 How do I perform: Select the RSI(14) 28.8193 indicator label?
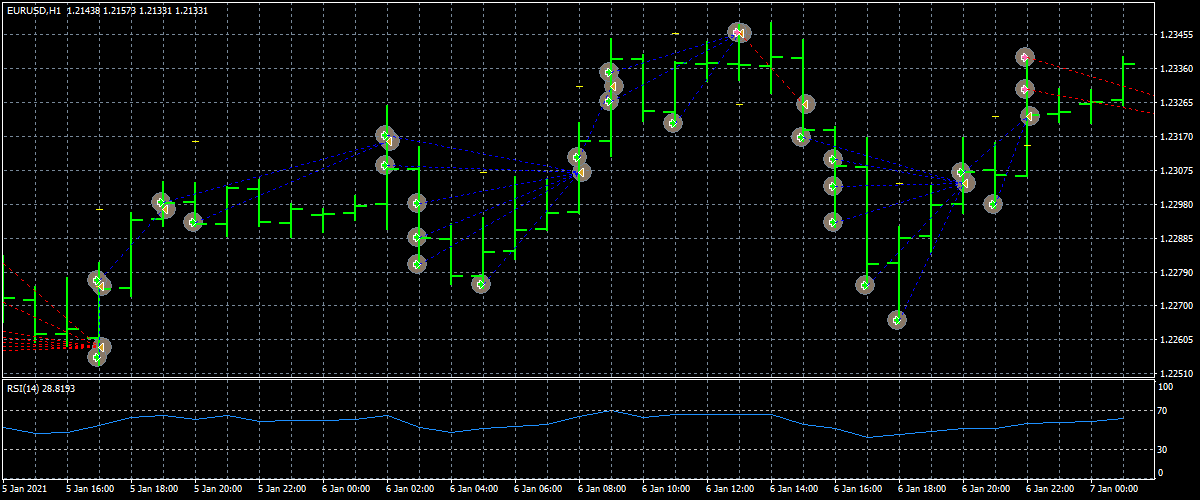pos(40,387)
